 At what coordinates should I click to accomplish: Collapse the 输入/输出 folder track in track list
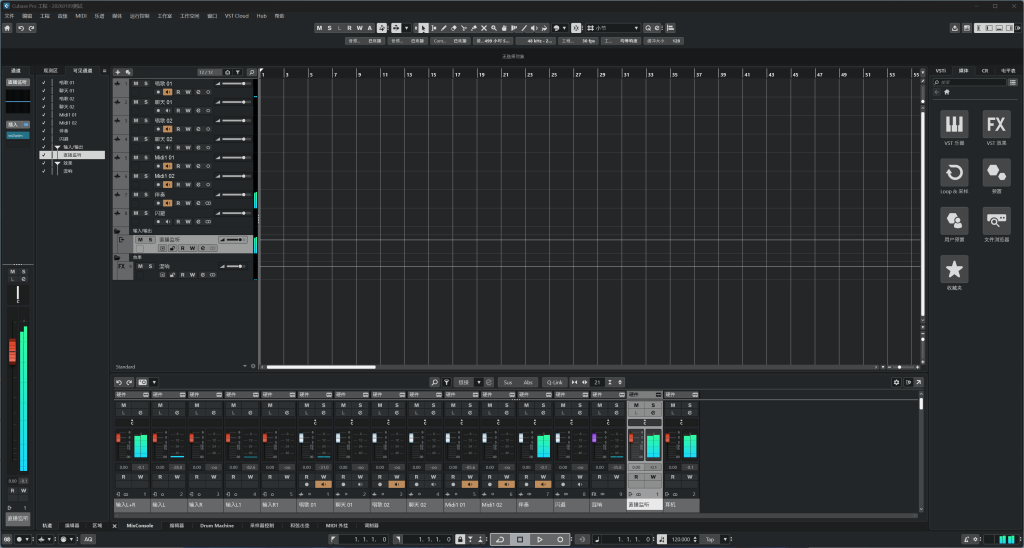[x=117, y=231]
